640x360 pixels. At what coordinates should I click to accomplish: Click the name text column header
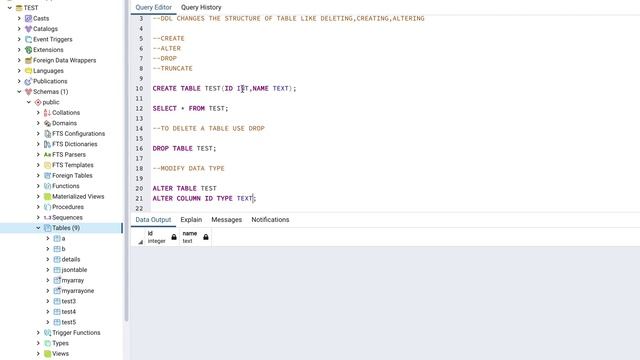[x=195, y=237]
